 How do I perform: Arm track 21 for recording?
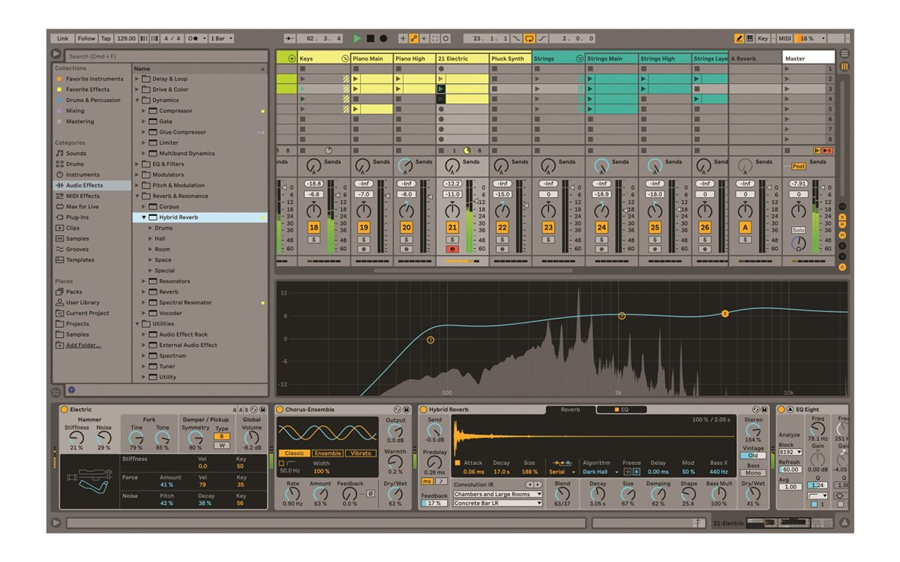point(452,249)
